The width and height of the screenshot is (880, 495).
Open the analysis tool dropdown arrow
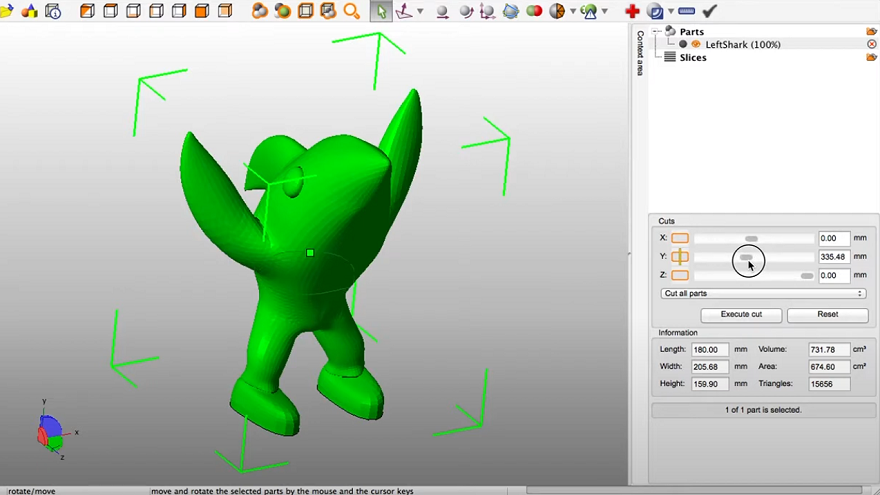point(604,11)
